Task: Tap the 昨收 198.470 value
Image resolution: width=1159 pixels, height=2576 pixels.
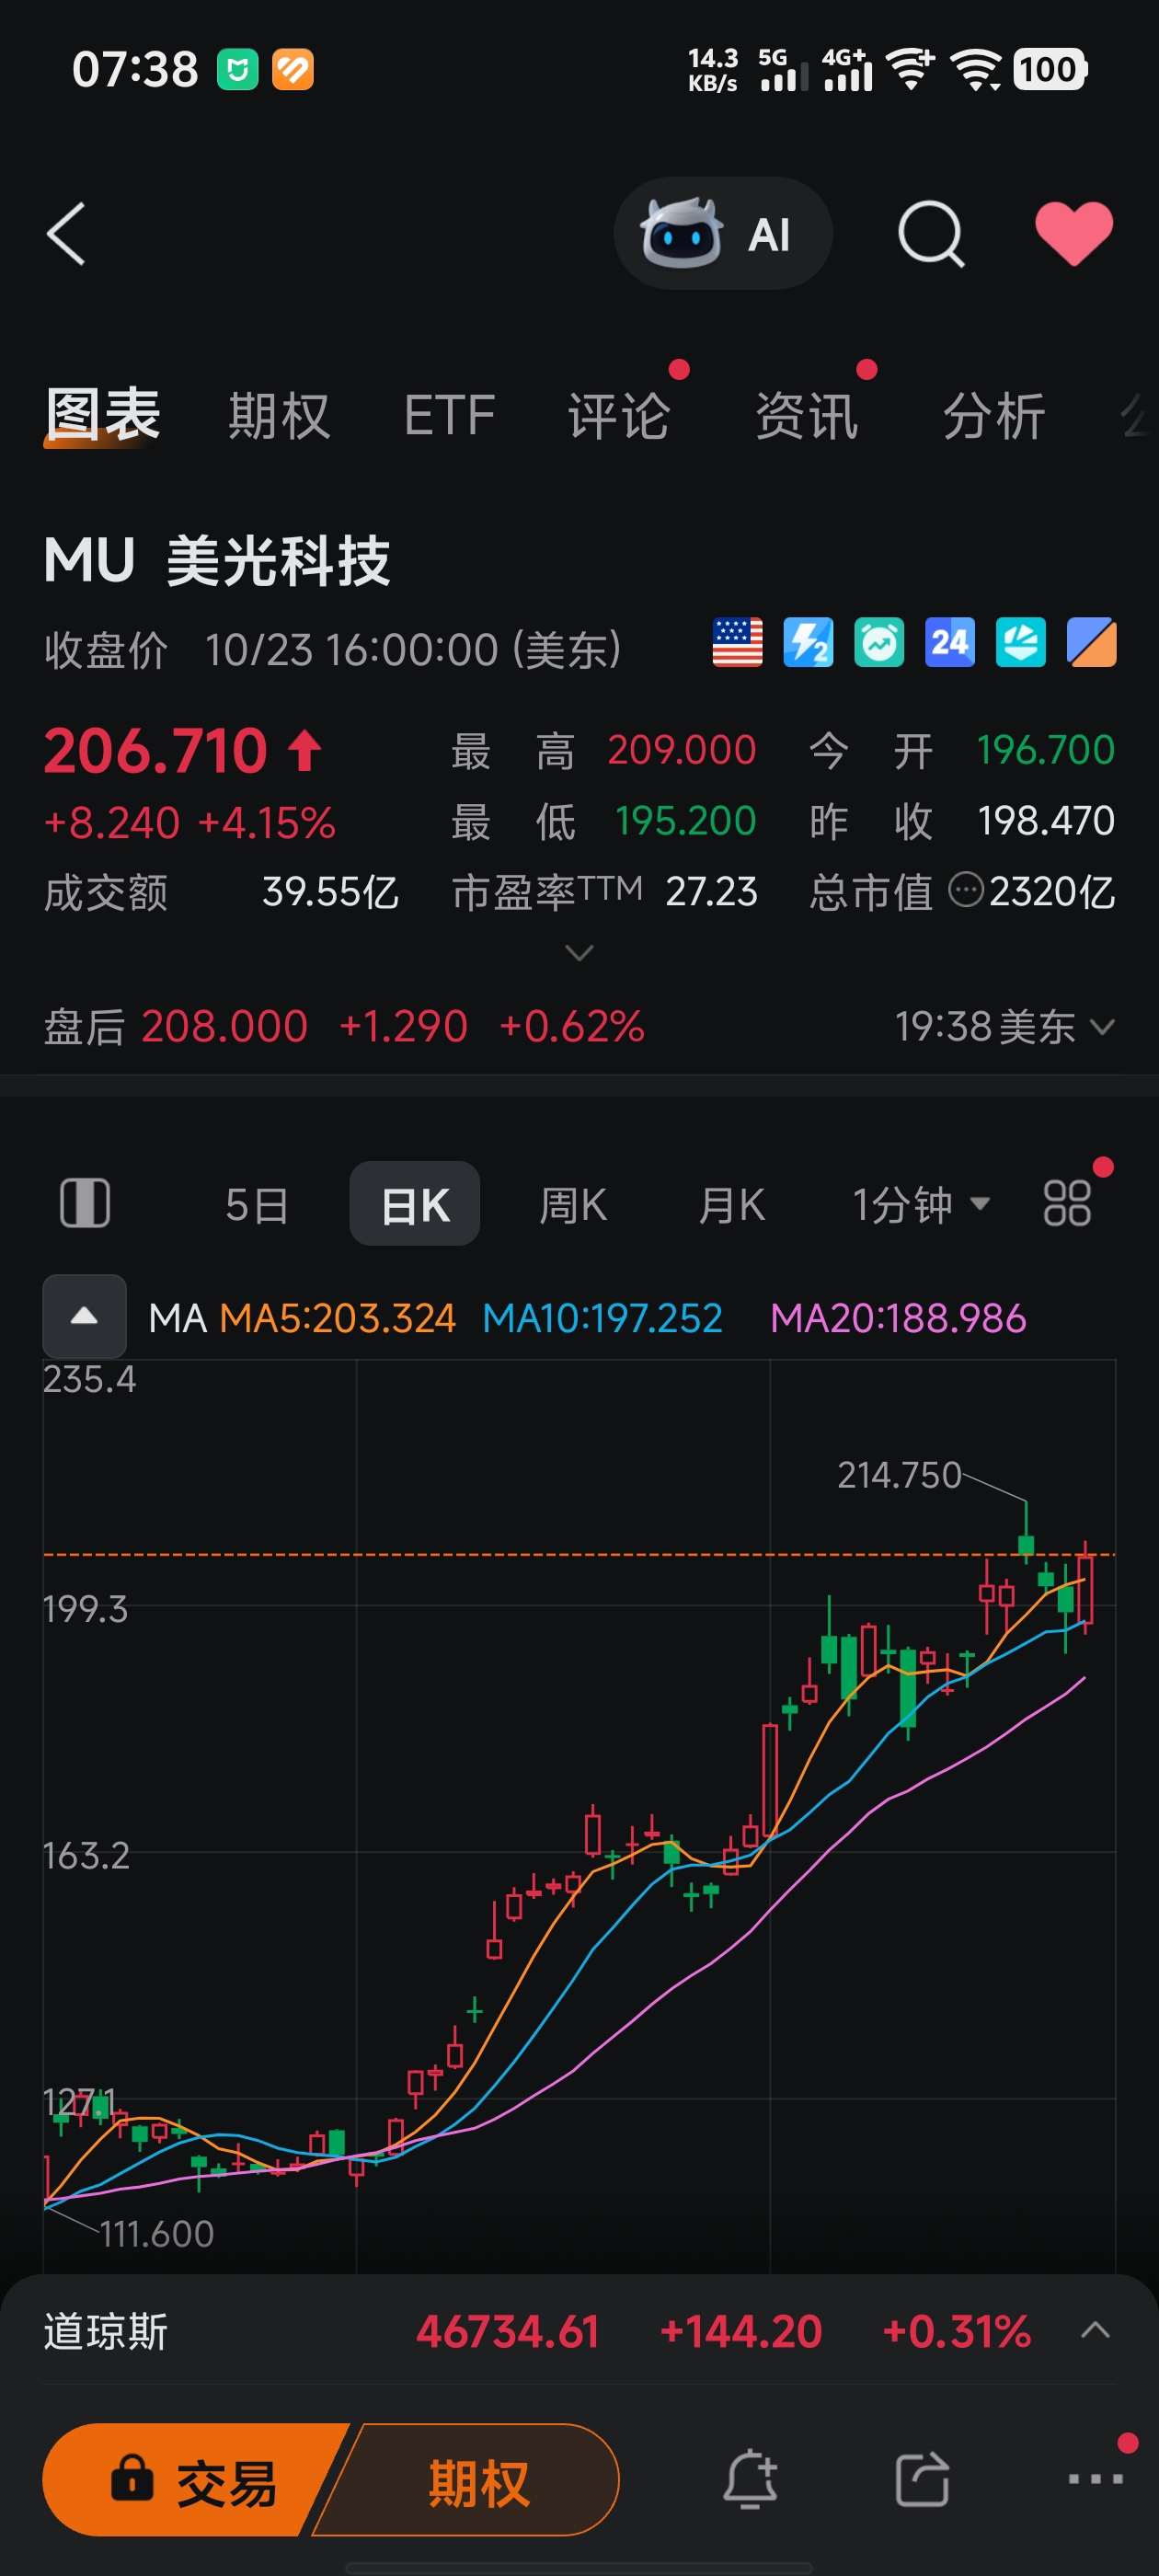Action: point(1046,821)
